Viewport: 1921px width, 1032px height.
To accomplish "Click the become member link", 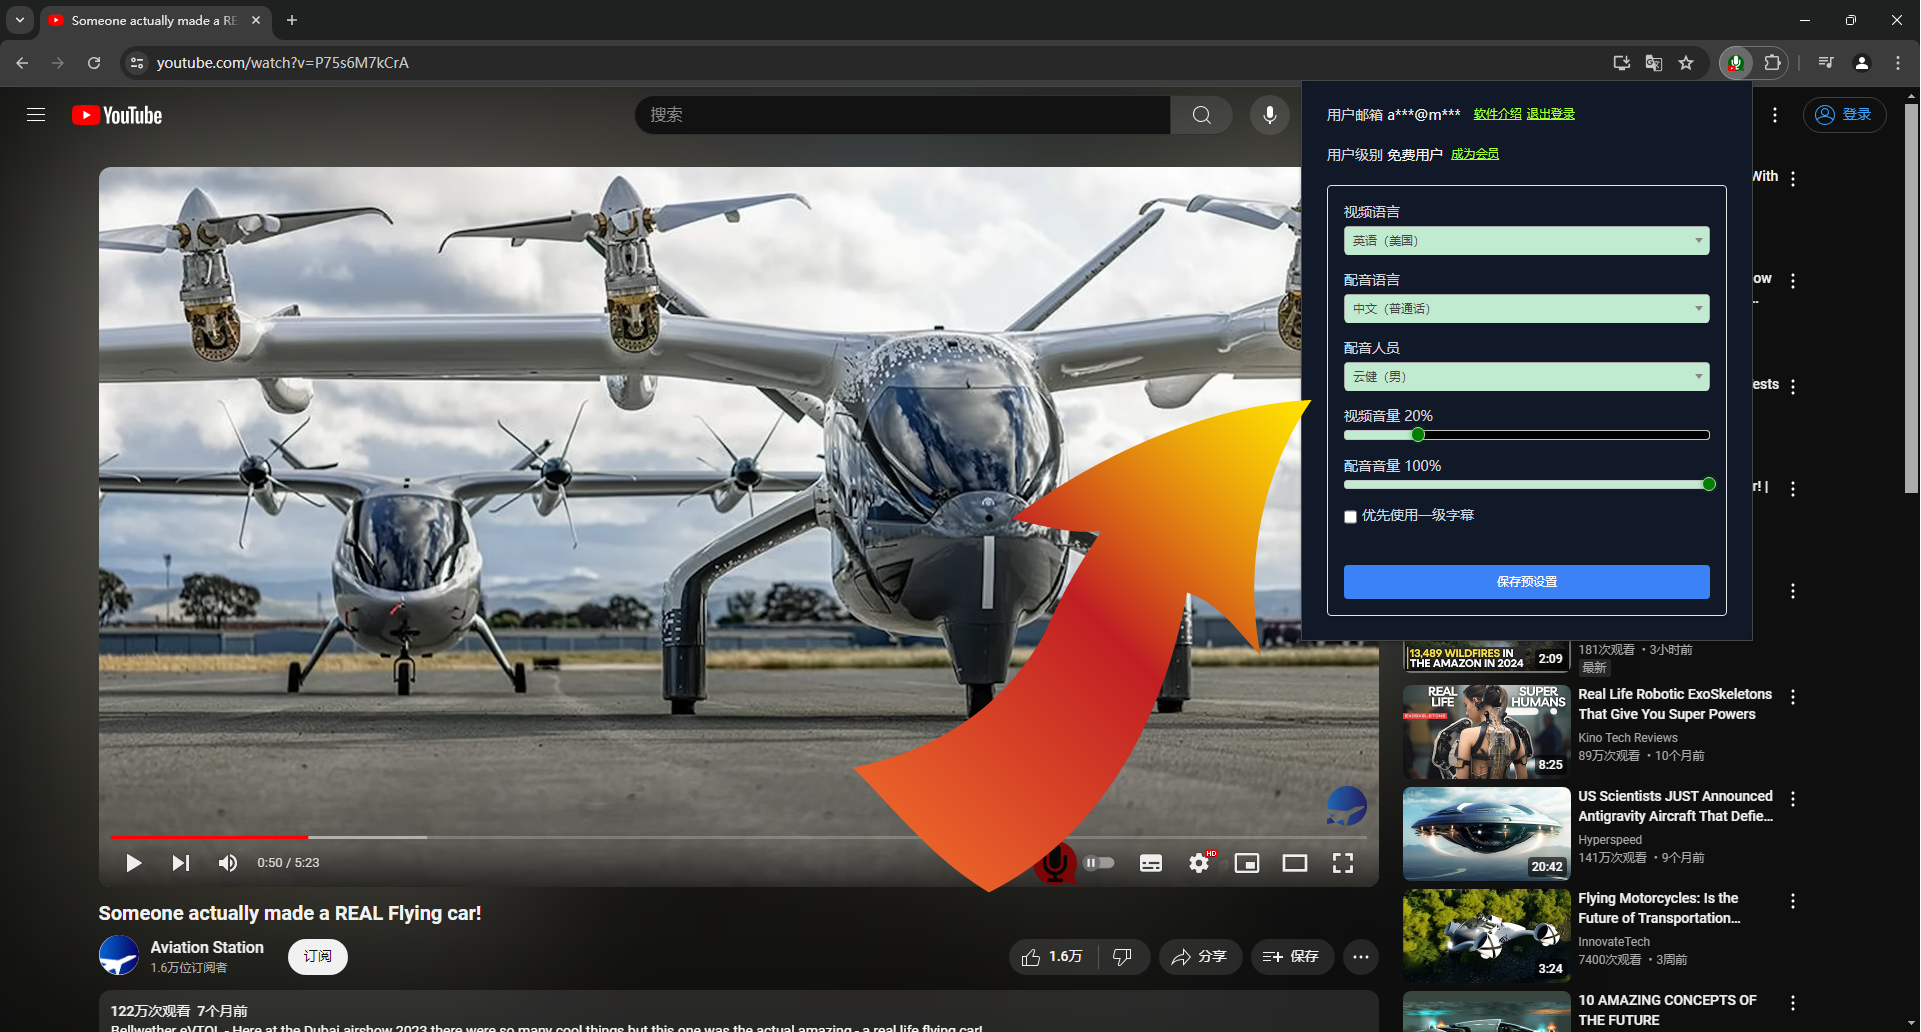I will click(x=1474, y=154).
